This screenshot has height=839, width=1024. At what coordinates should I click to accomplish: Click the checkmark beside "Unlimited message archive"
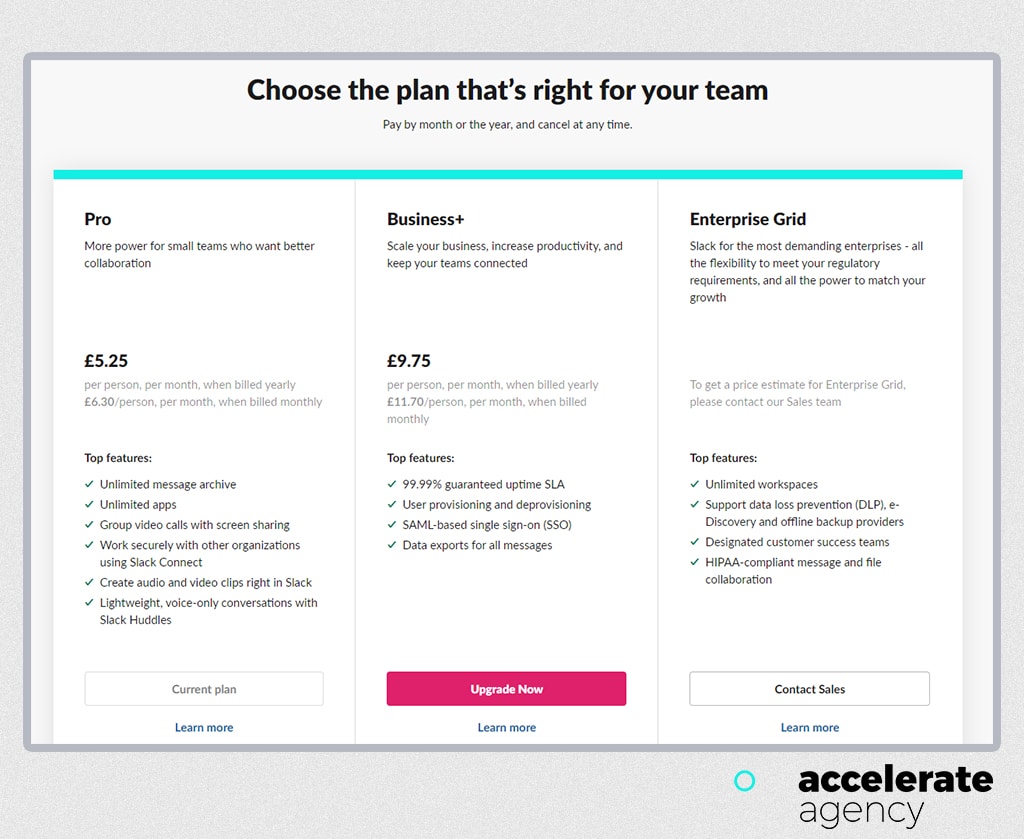(x=89, y=484)
